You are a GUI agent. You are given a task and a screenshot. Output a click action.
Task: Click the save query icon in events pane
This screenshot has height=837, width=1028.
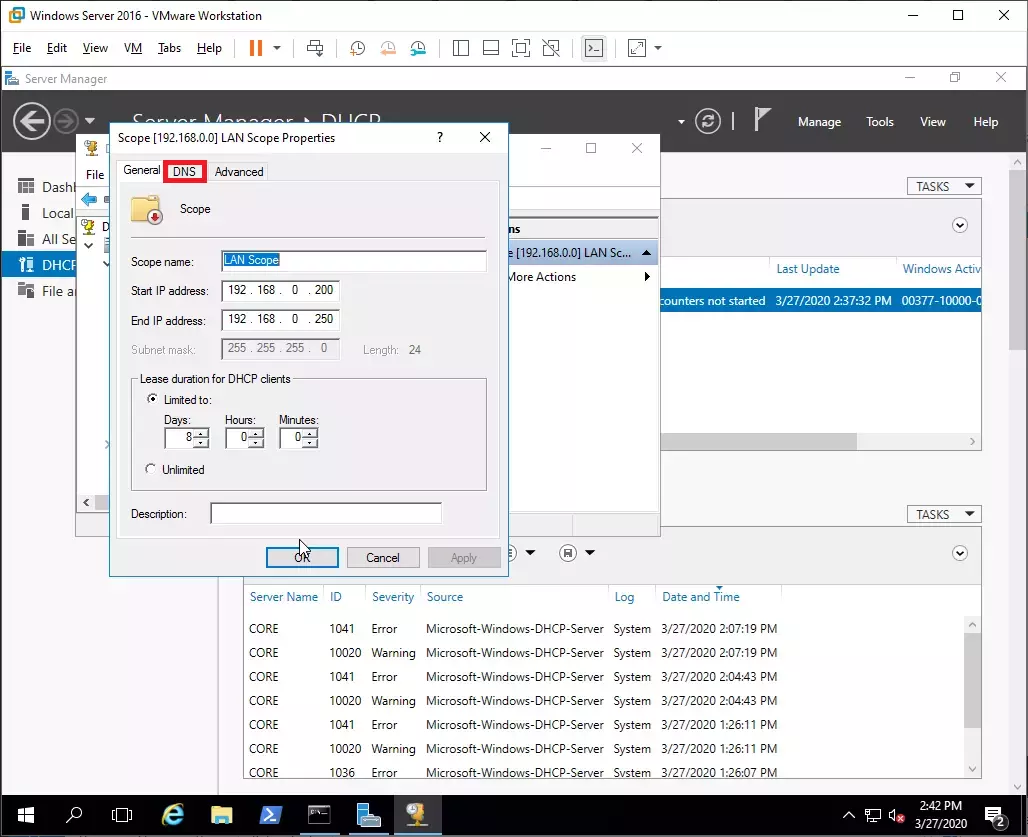pos(568,553)
